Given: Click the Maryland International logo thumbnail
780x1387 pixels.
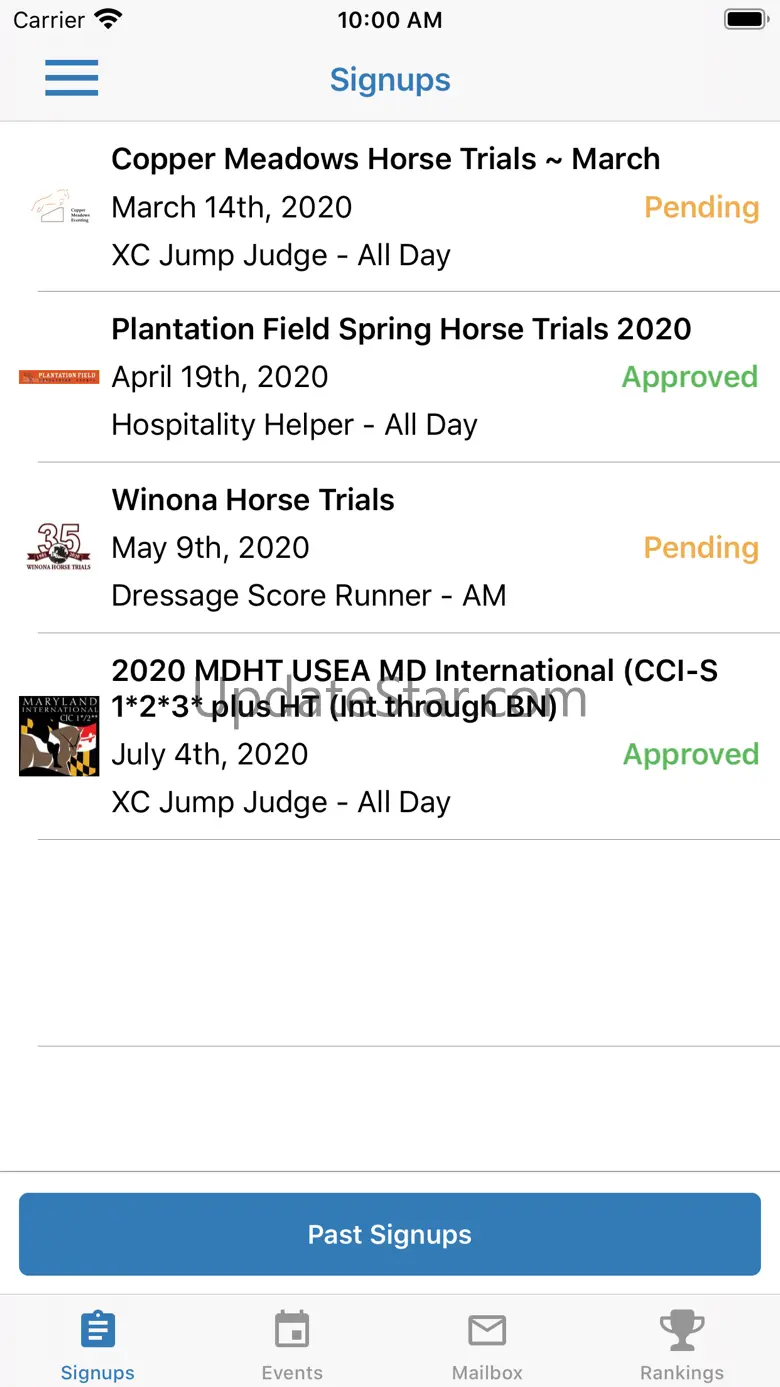Looking at the screenshot, I should coord(59,736).
